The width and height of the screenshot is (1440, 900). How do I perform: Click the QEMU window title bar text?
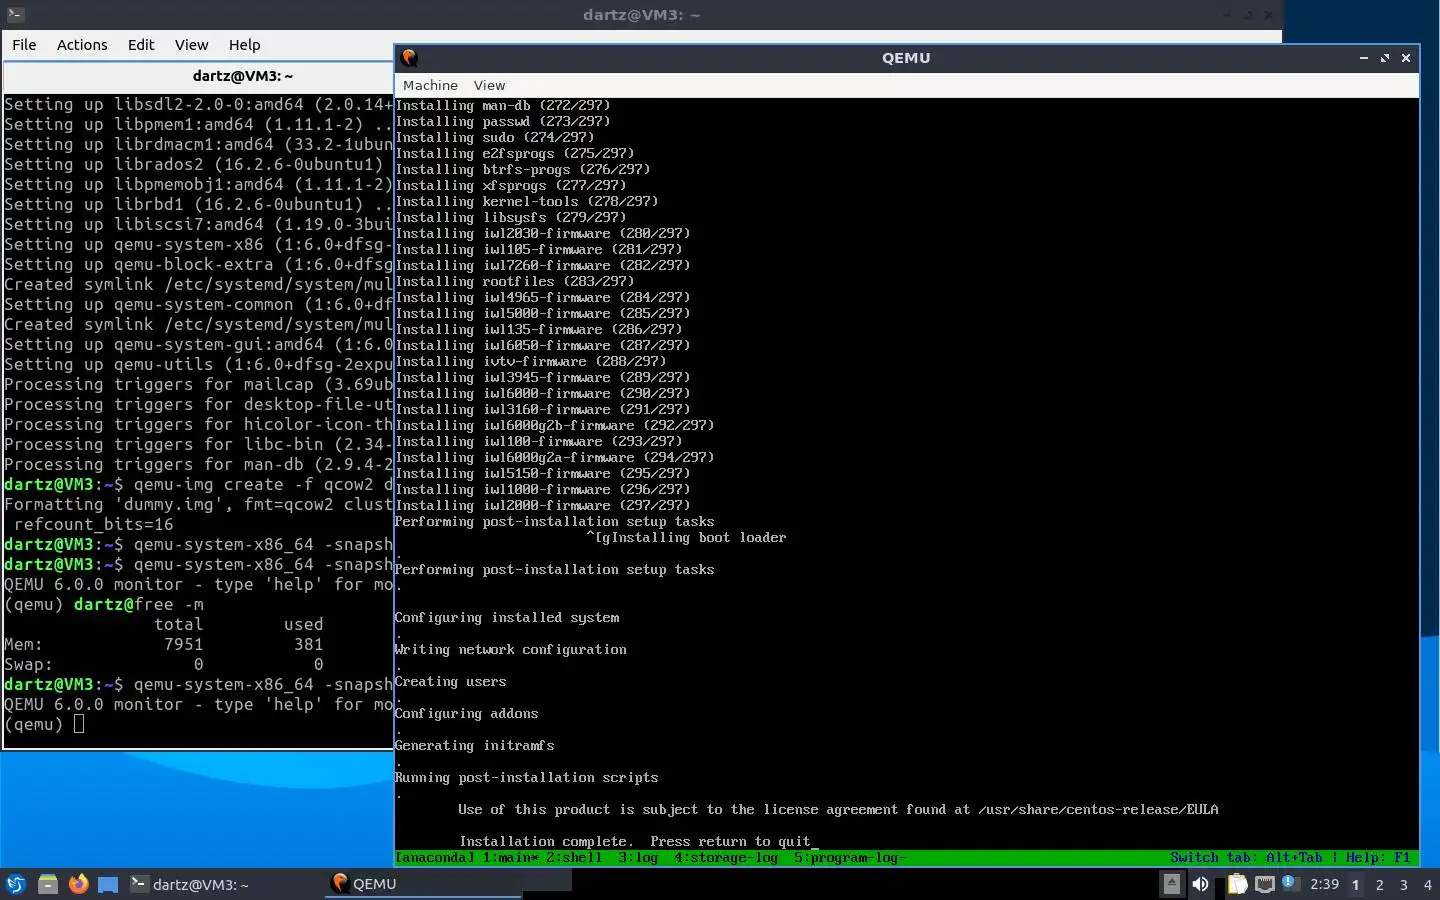click(x=906, y=58)
